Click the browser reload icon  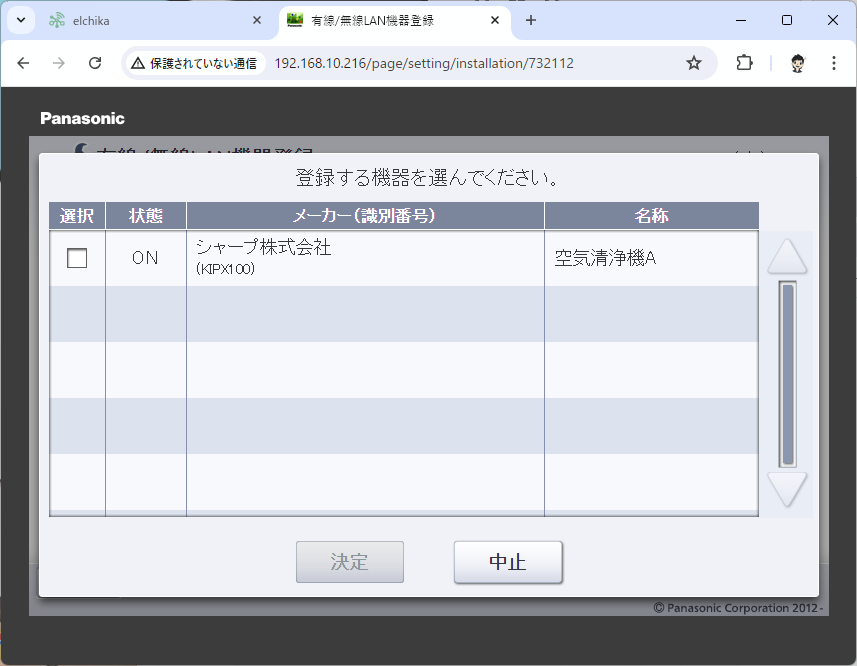tap(95, 63)
